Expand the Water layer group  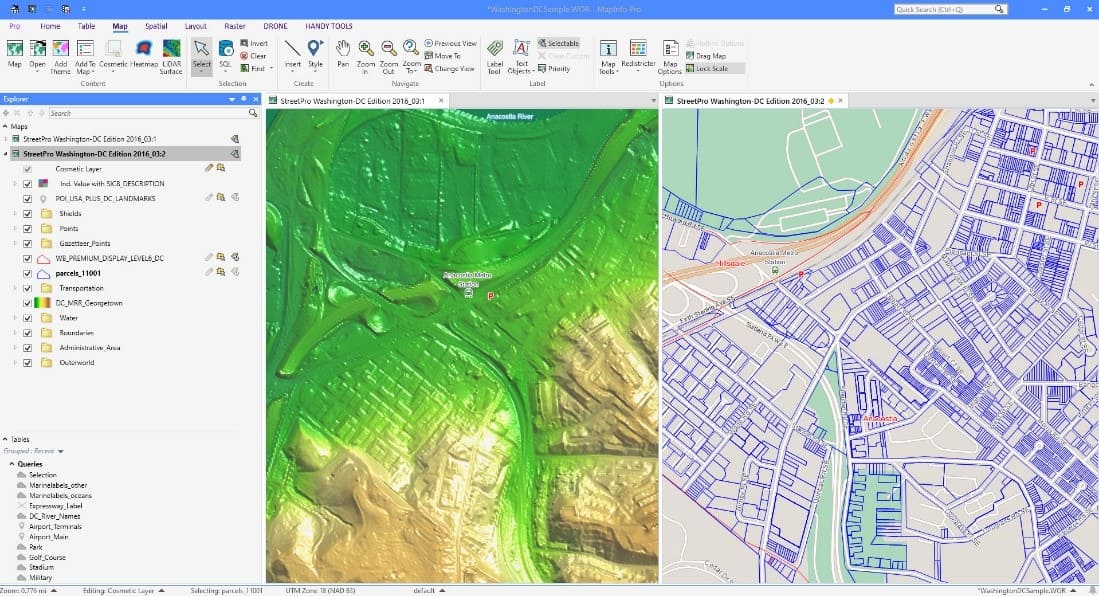click(14, 318)
